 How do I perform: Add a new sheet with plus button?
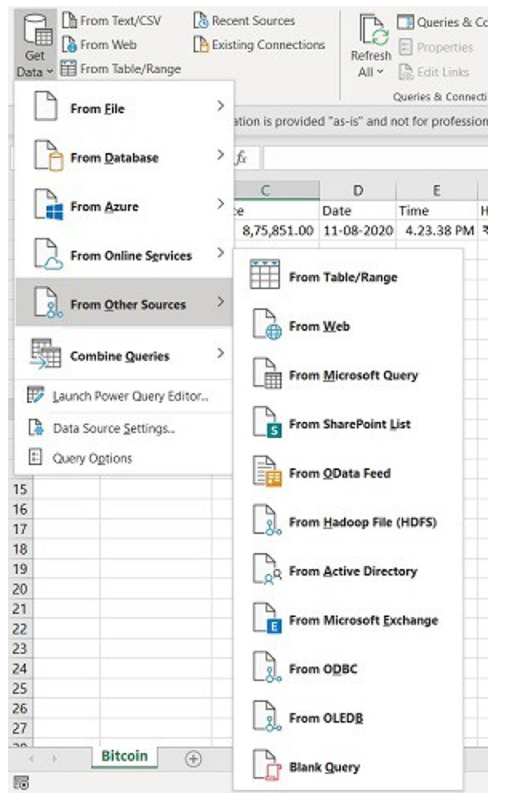point(193,759)
